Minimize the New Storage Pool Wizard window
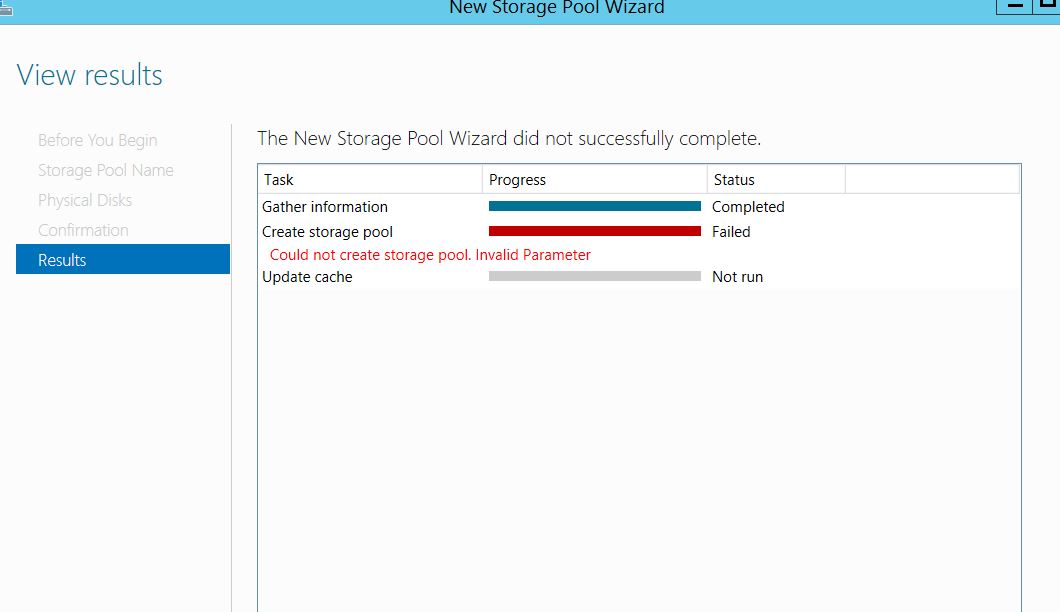This screenshot has width=1060, height=612. click(x=1014, y=6)
